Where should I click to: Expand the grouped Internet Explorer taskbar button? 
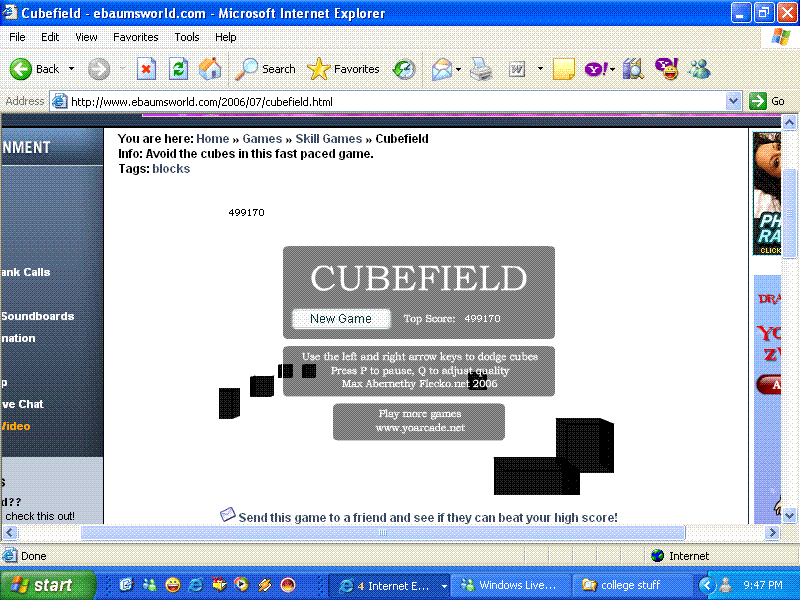pos(390,585)
